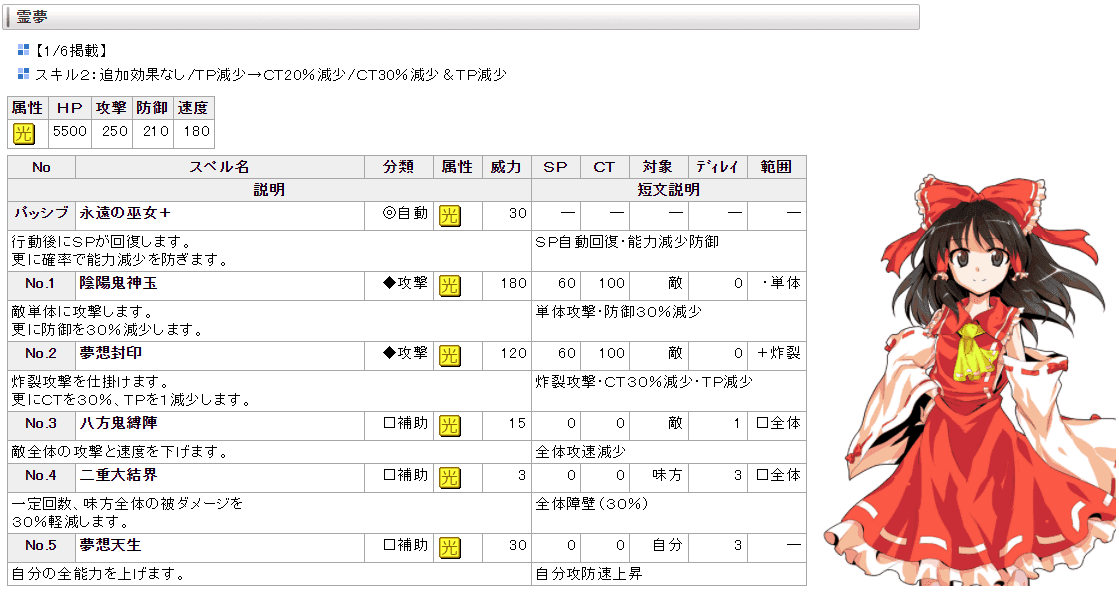
Task: Click the 対象 column header
Action: tap(657, 167)
